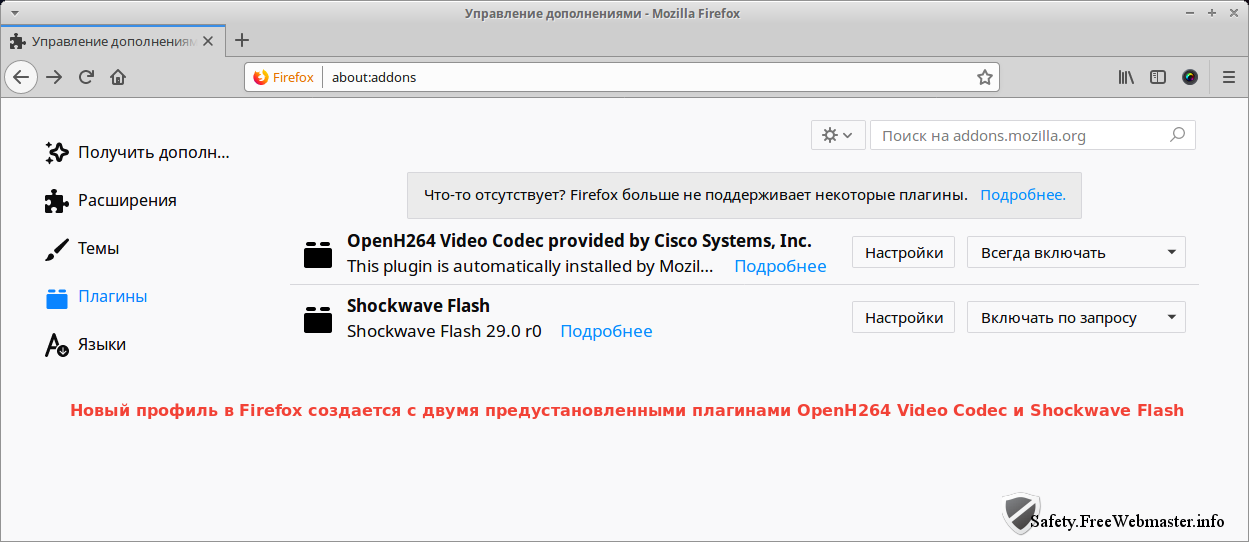Open the Firefox hamburger menu

[1229, 77]
